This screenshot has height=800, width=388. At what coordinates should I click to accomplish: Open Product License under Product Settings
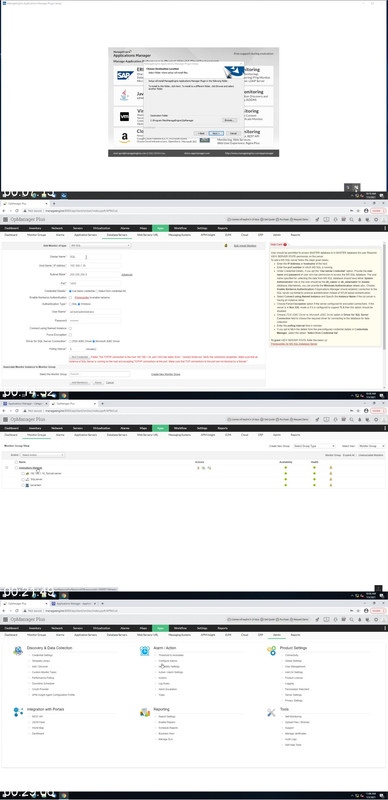[294, 678]
